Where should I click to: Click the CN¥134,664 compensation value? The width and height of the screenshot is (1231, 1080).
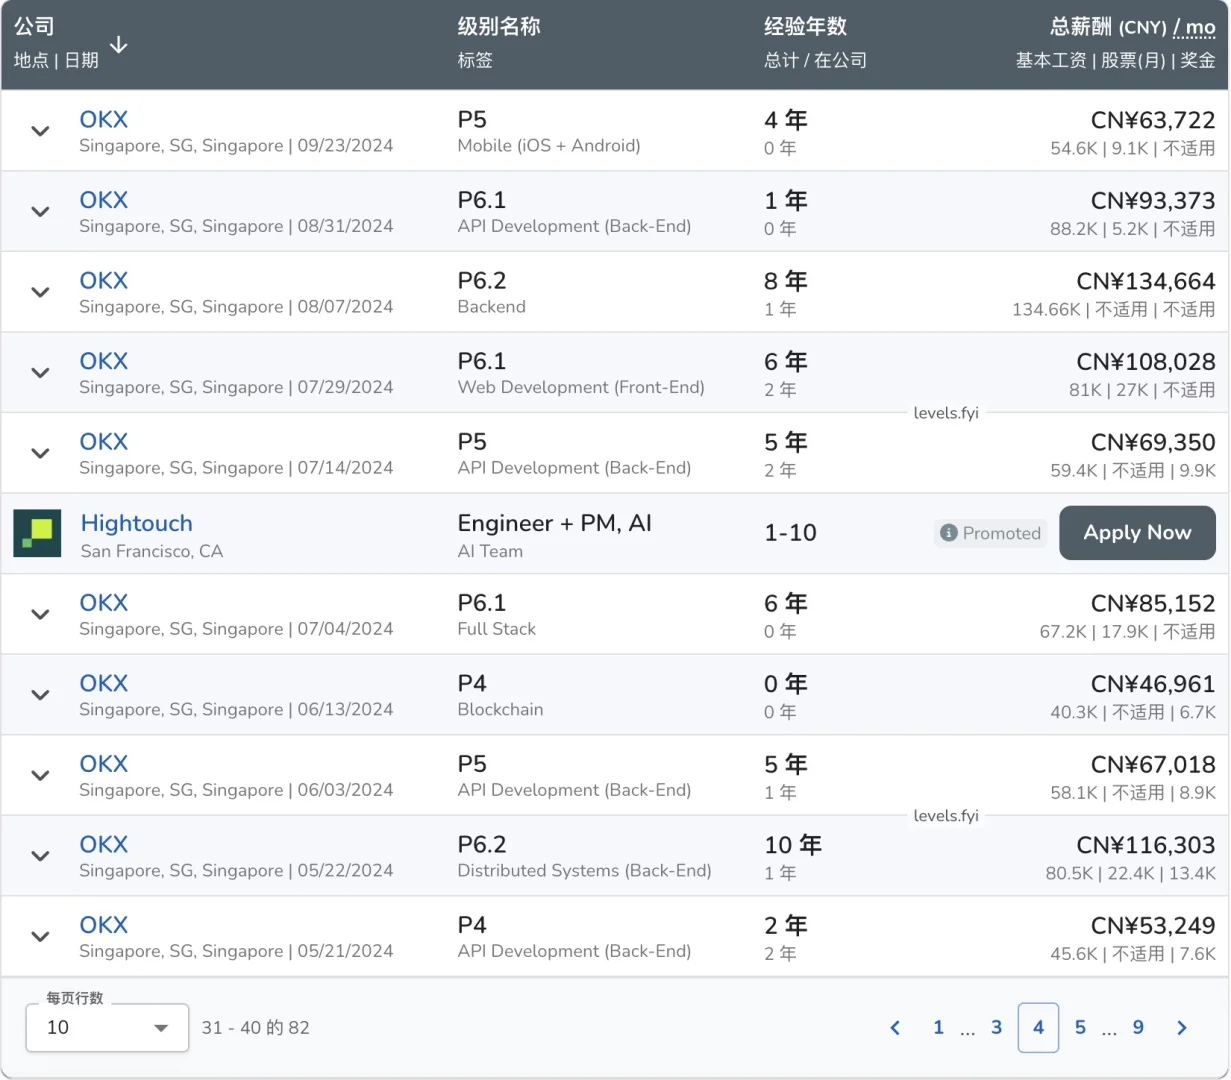click(1146, 281)
